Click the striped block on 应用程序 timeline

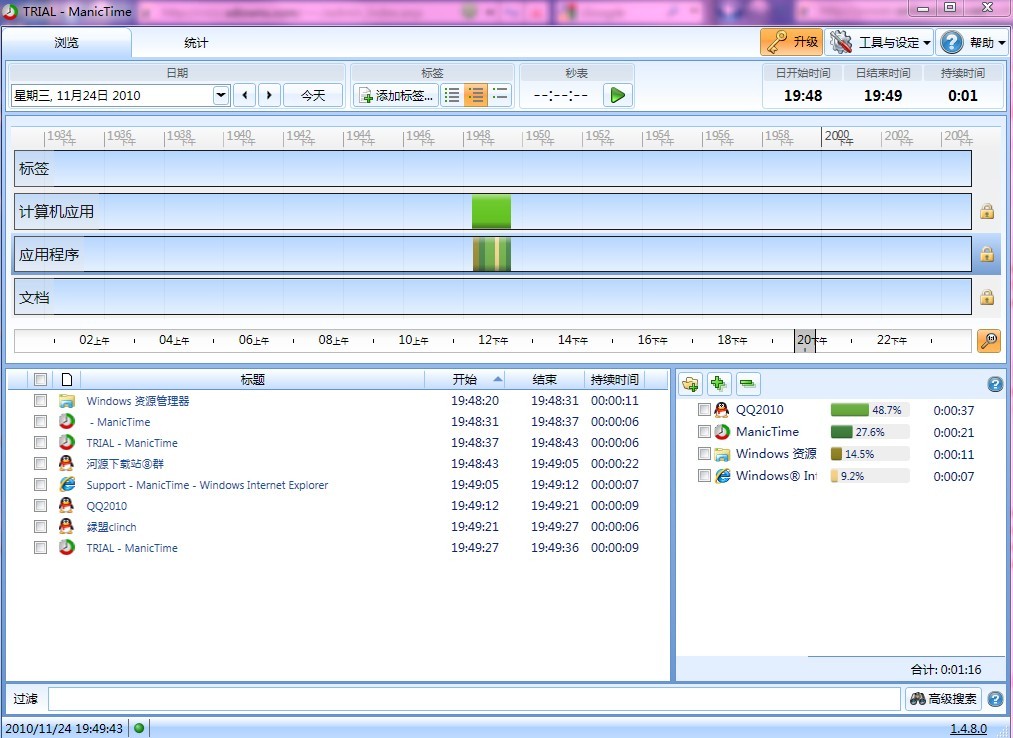(492, 254)
